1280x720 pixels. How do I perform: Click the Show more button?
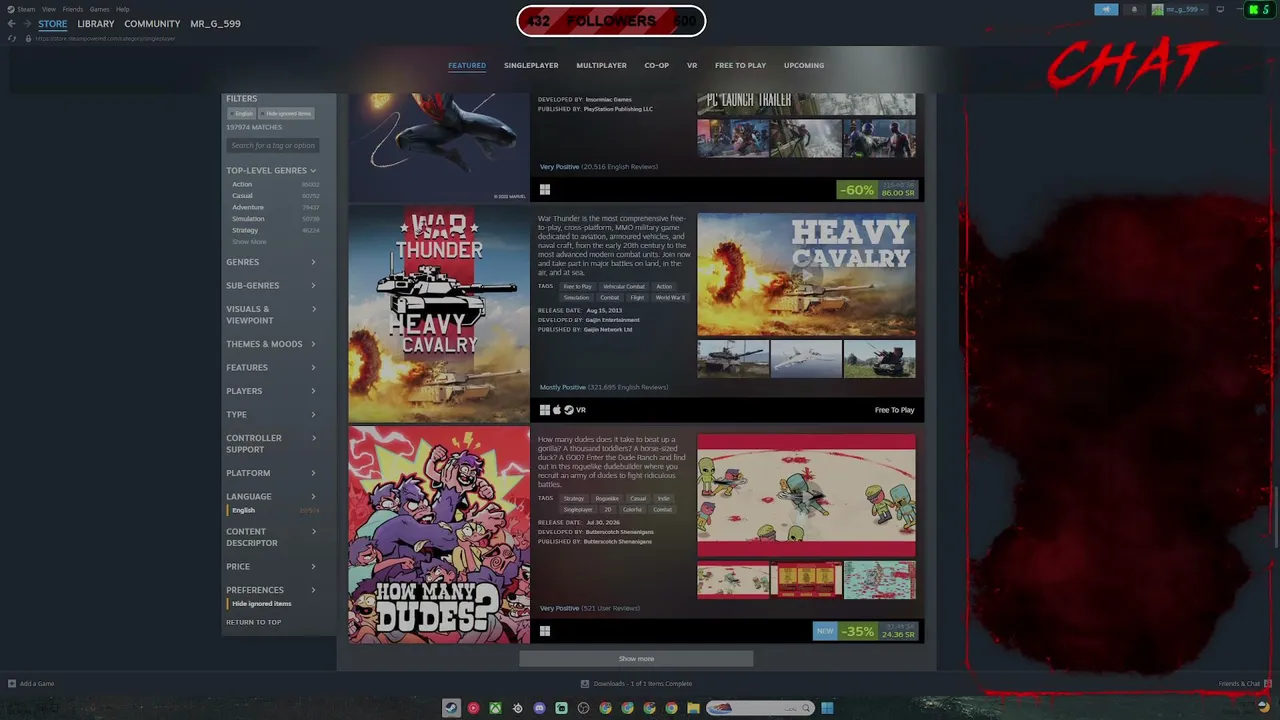point(636,659)
